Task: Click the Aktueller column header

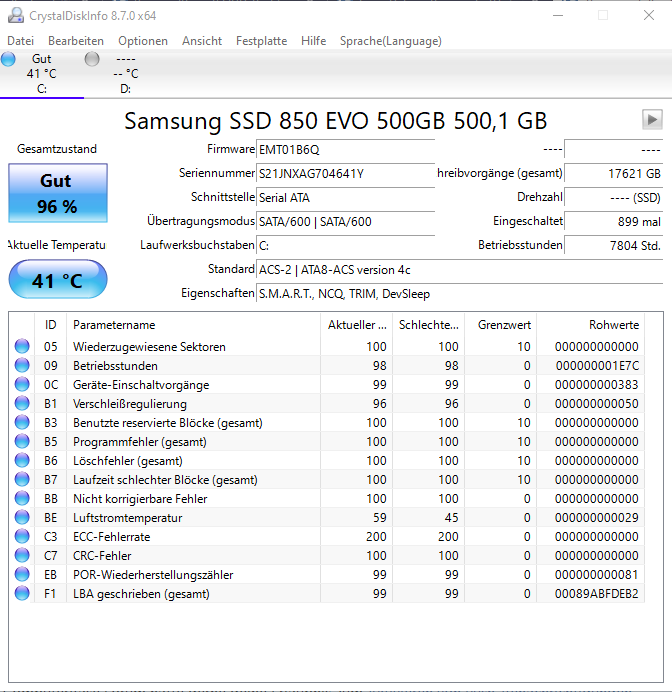Action: pos(357,325)
